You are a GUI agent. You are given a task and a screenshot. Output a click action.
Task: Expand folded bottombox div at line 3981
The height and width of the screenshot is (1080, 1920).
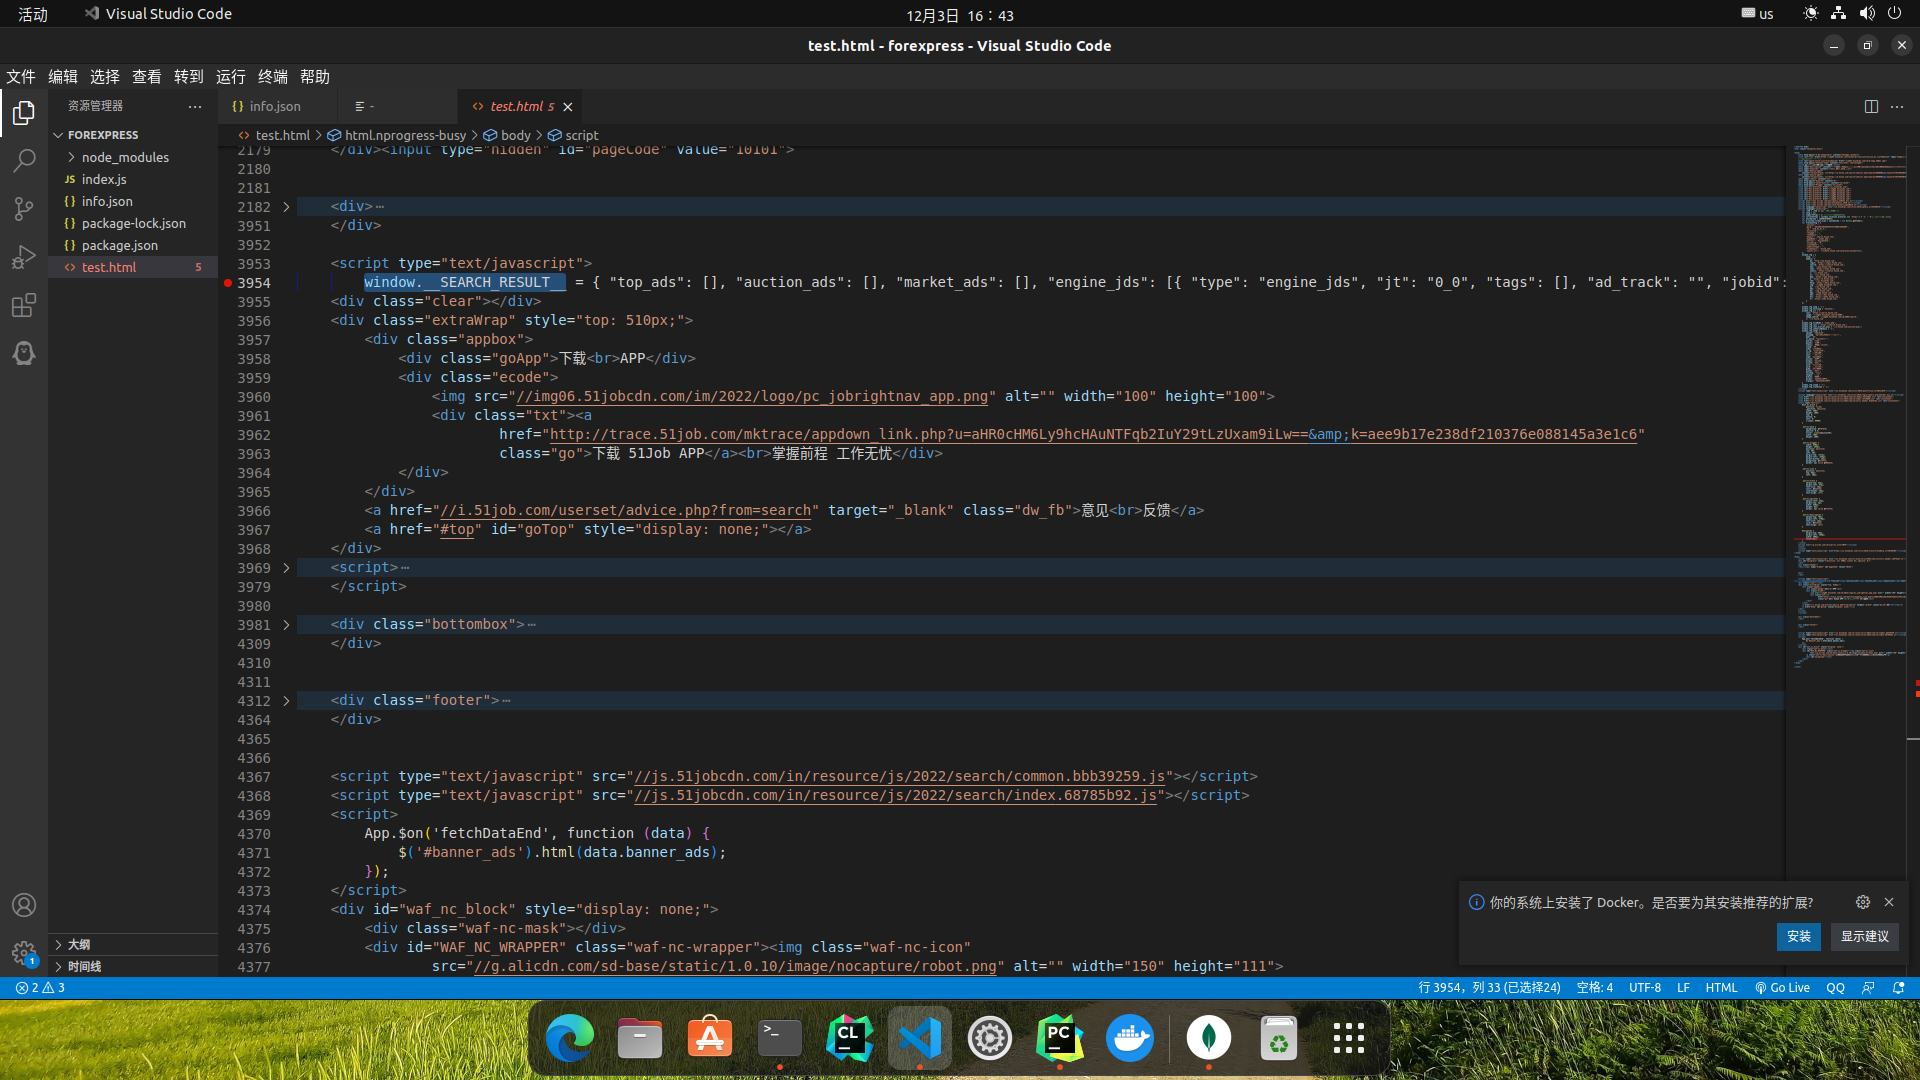click(286, 625)
